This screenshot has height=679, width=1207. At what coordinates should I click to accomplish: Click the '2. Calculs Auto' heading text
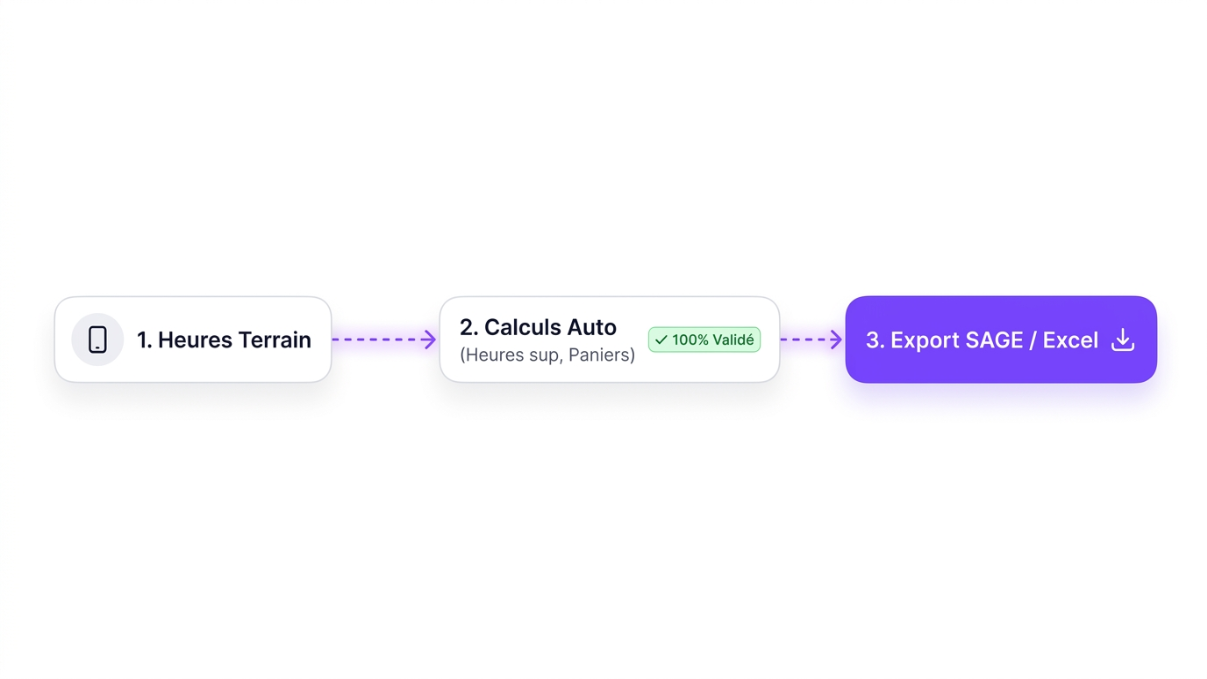(538, 327)
